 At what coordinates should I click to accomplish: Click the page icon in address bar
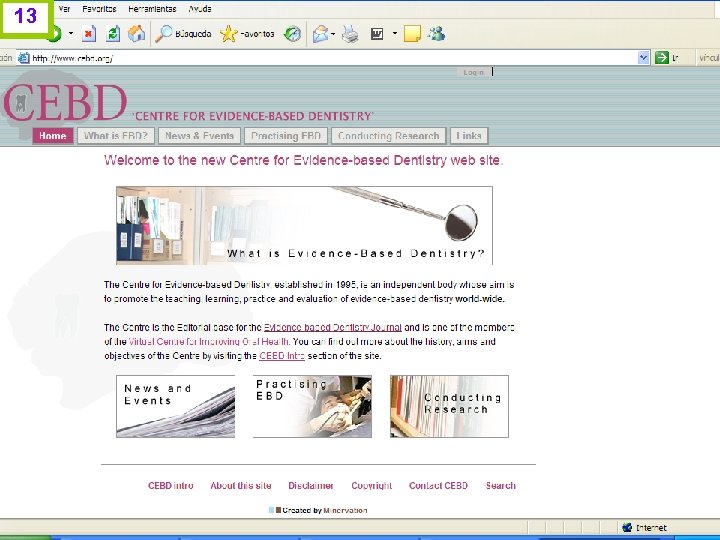23,58
